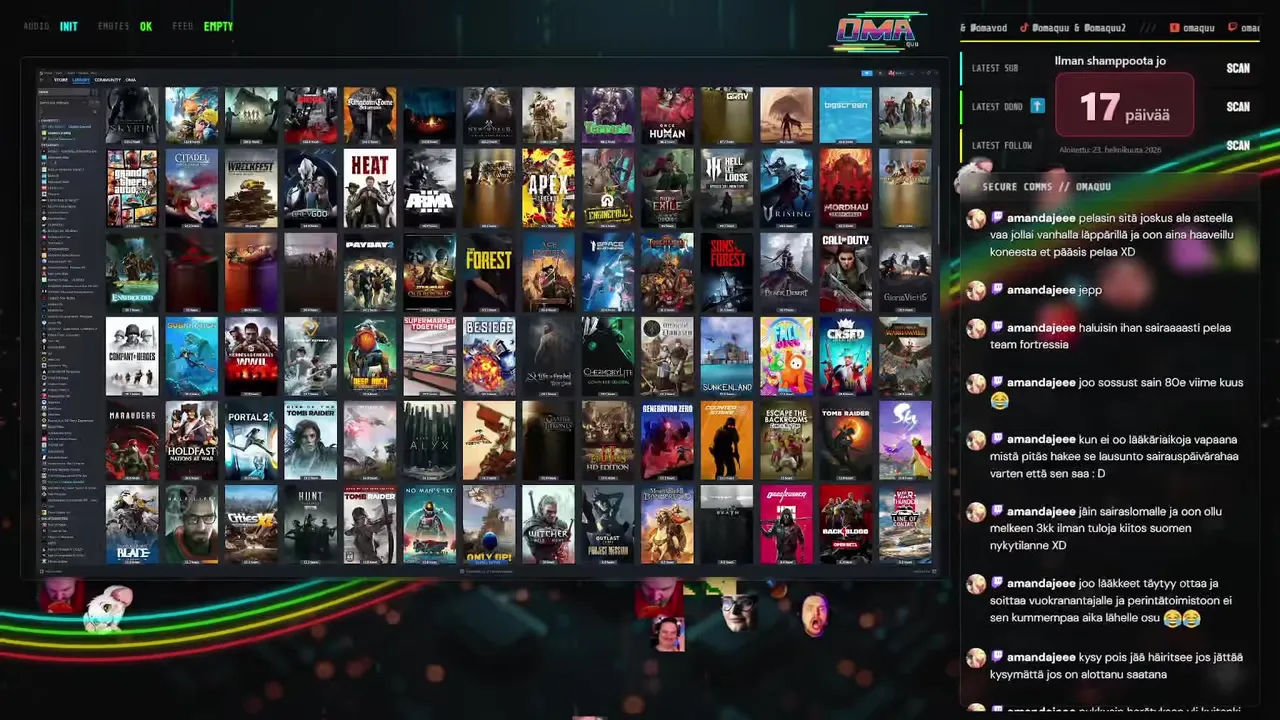
Task: Open the Hunt Showdown cover
Action: 310,524
